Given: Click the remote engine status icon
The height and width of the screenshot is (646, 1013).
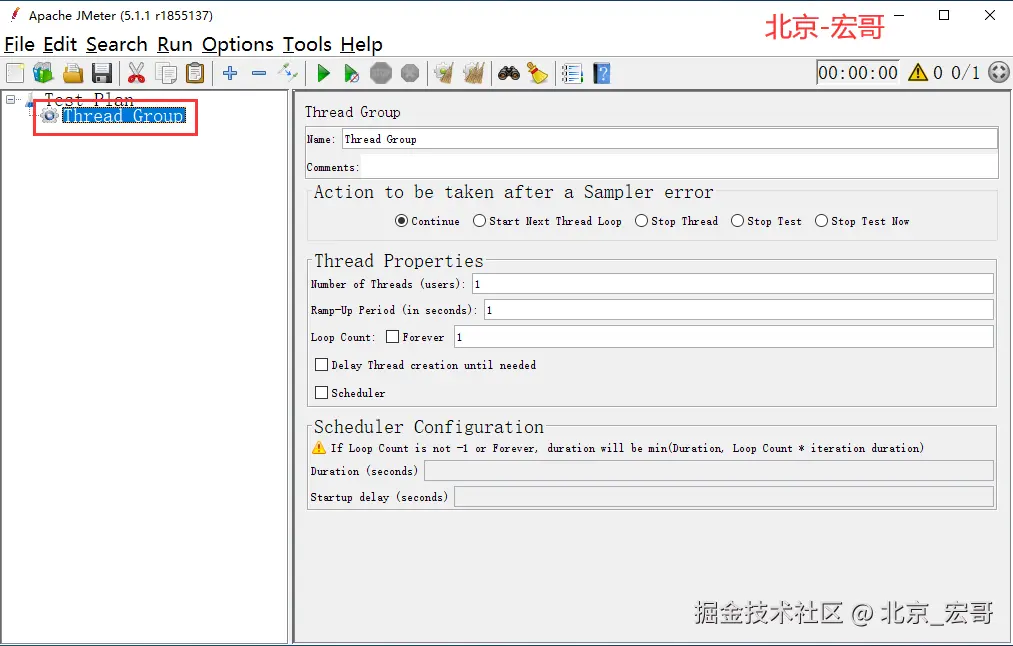Looking at the screenshot, I should click(999, 72).
